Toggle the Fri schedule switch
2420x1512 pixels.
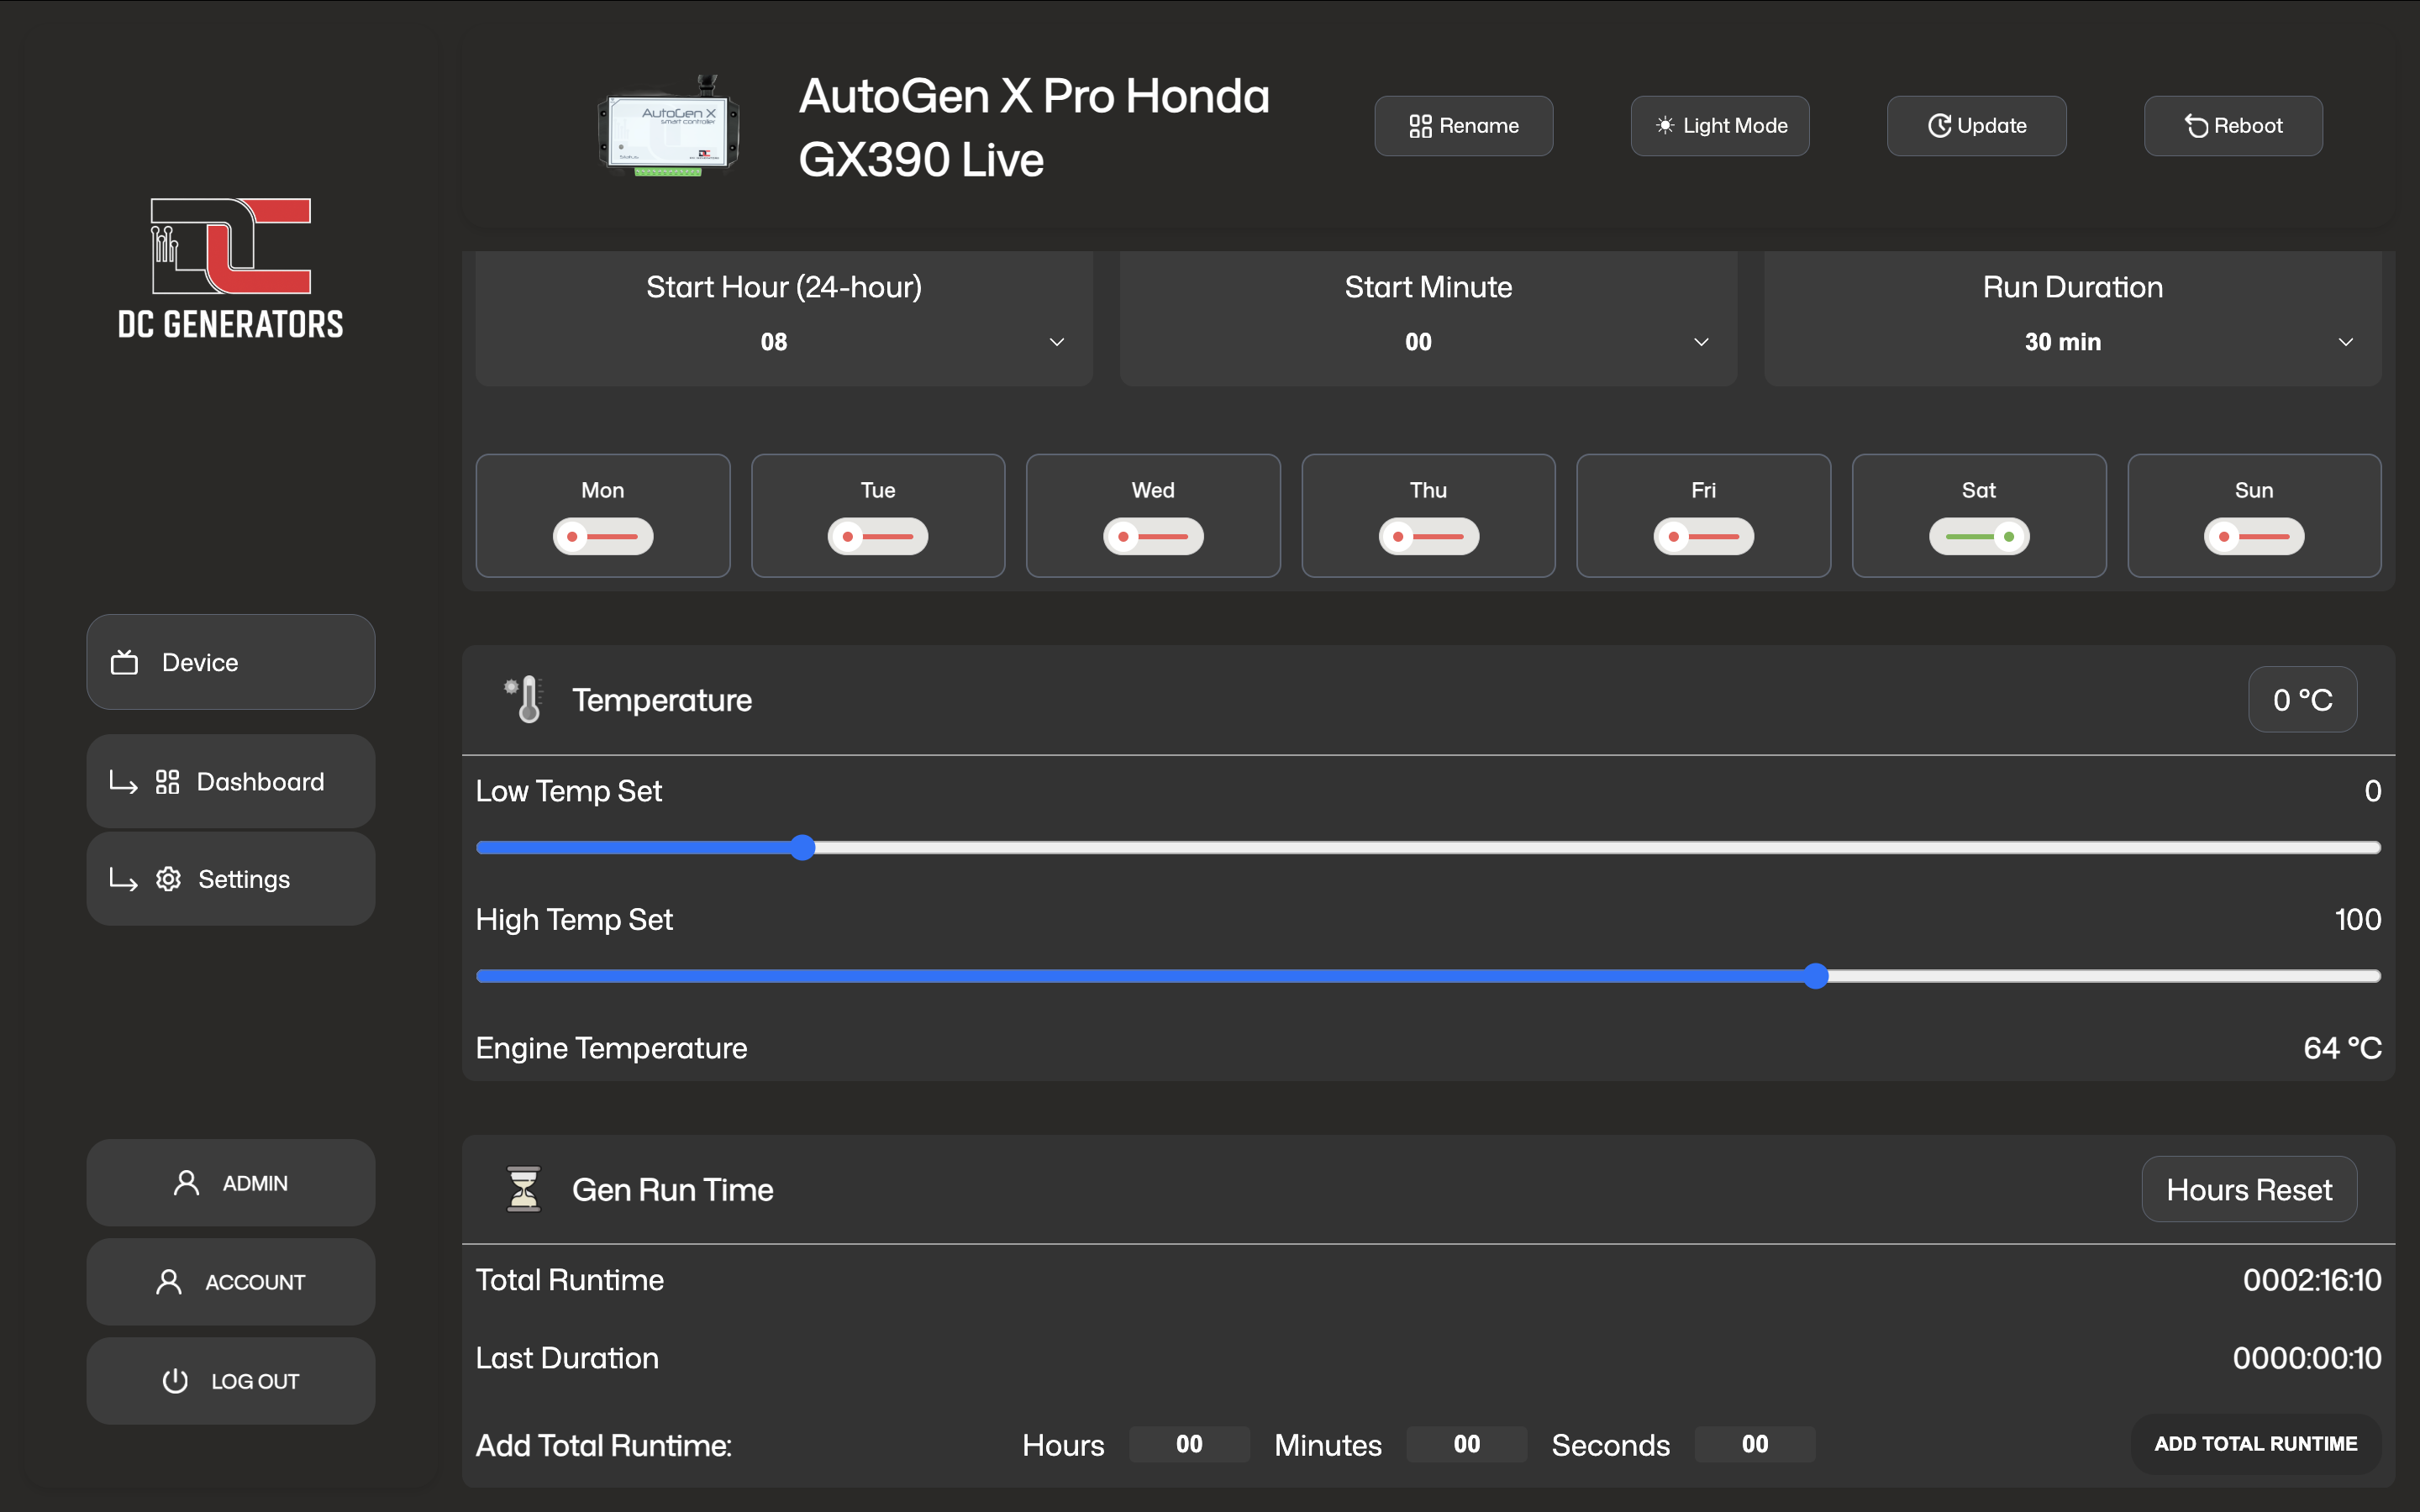pos(1704,537)
